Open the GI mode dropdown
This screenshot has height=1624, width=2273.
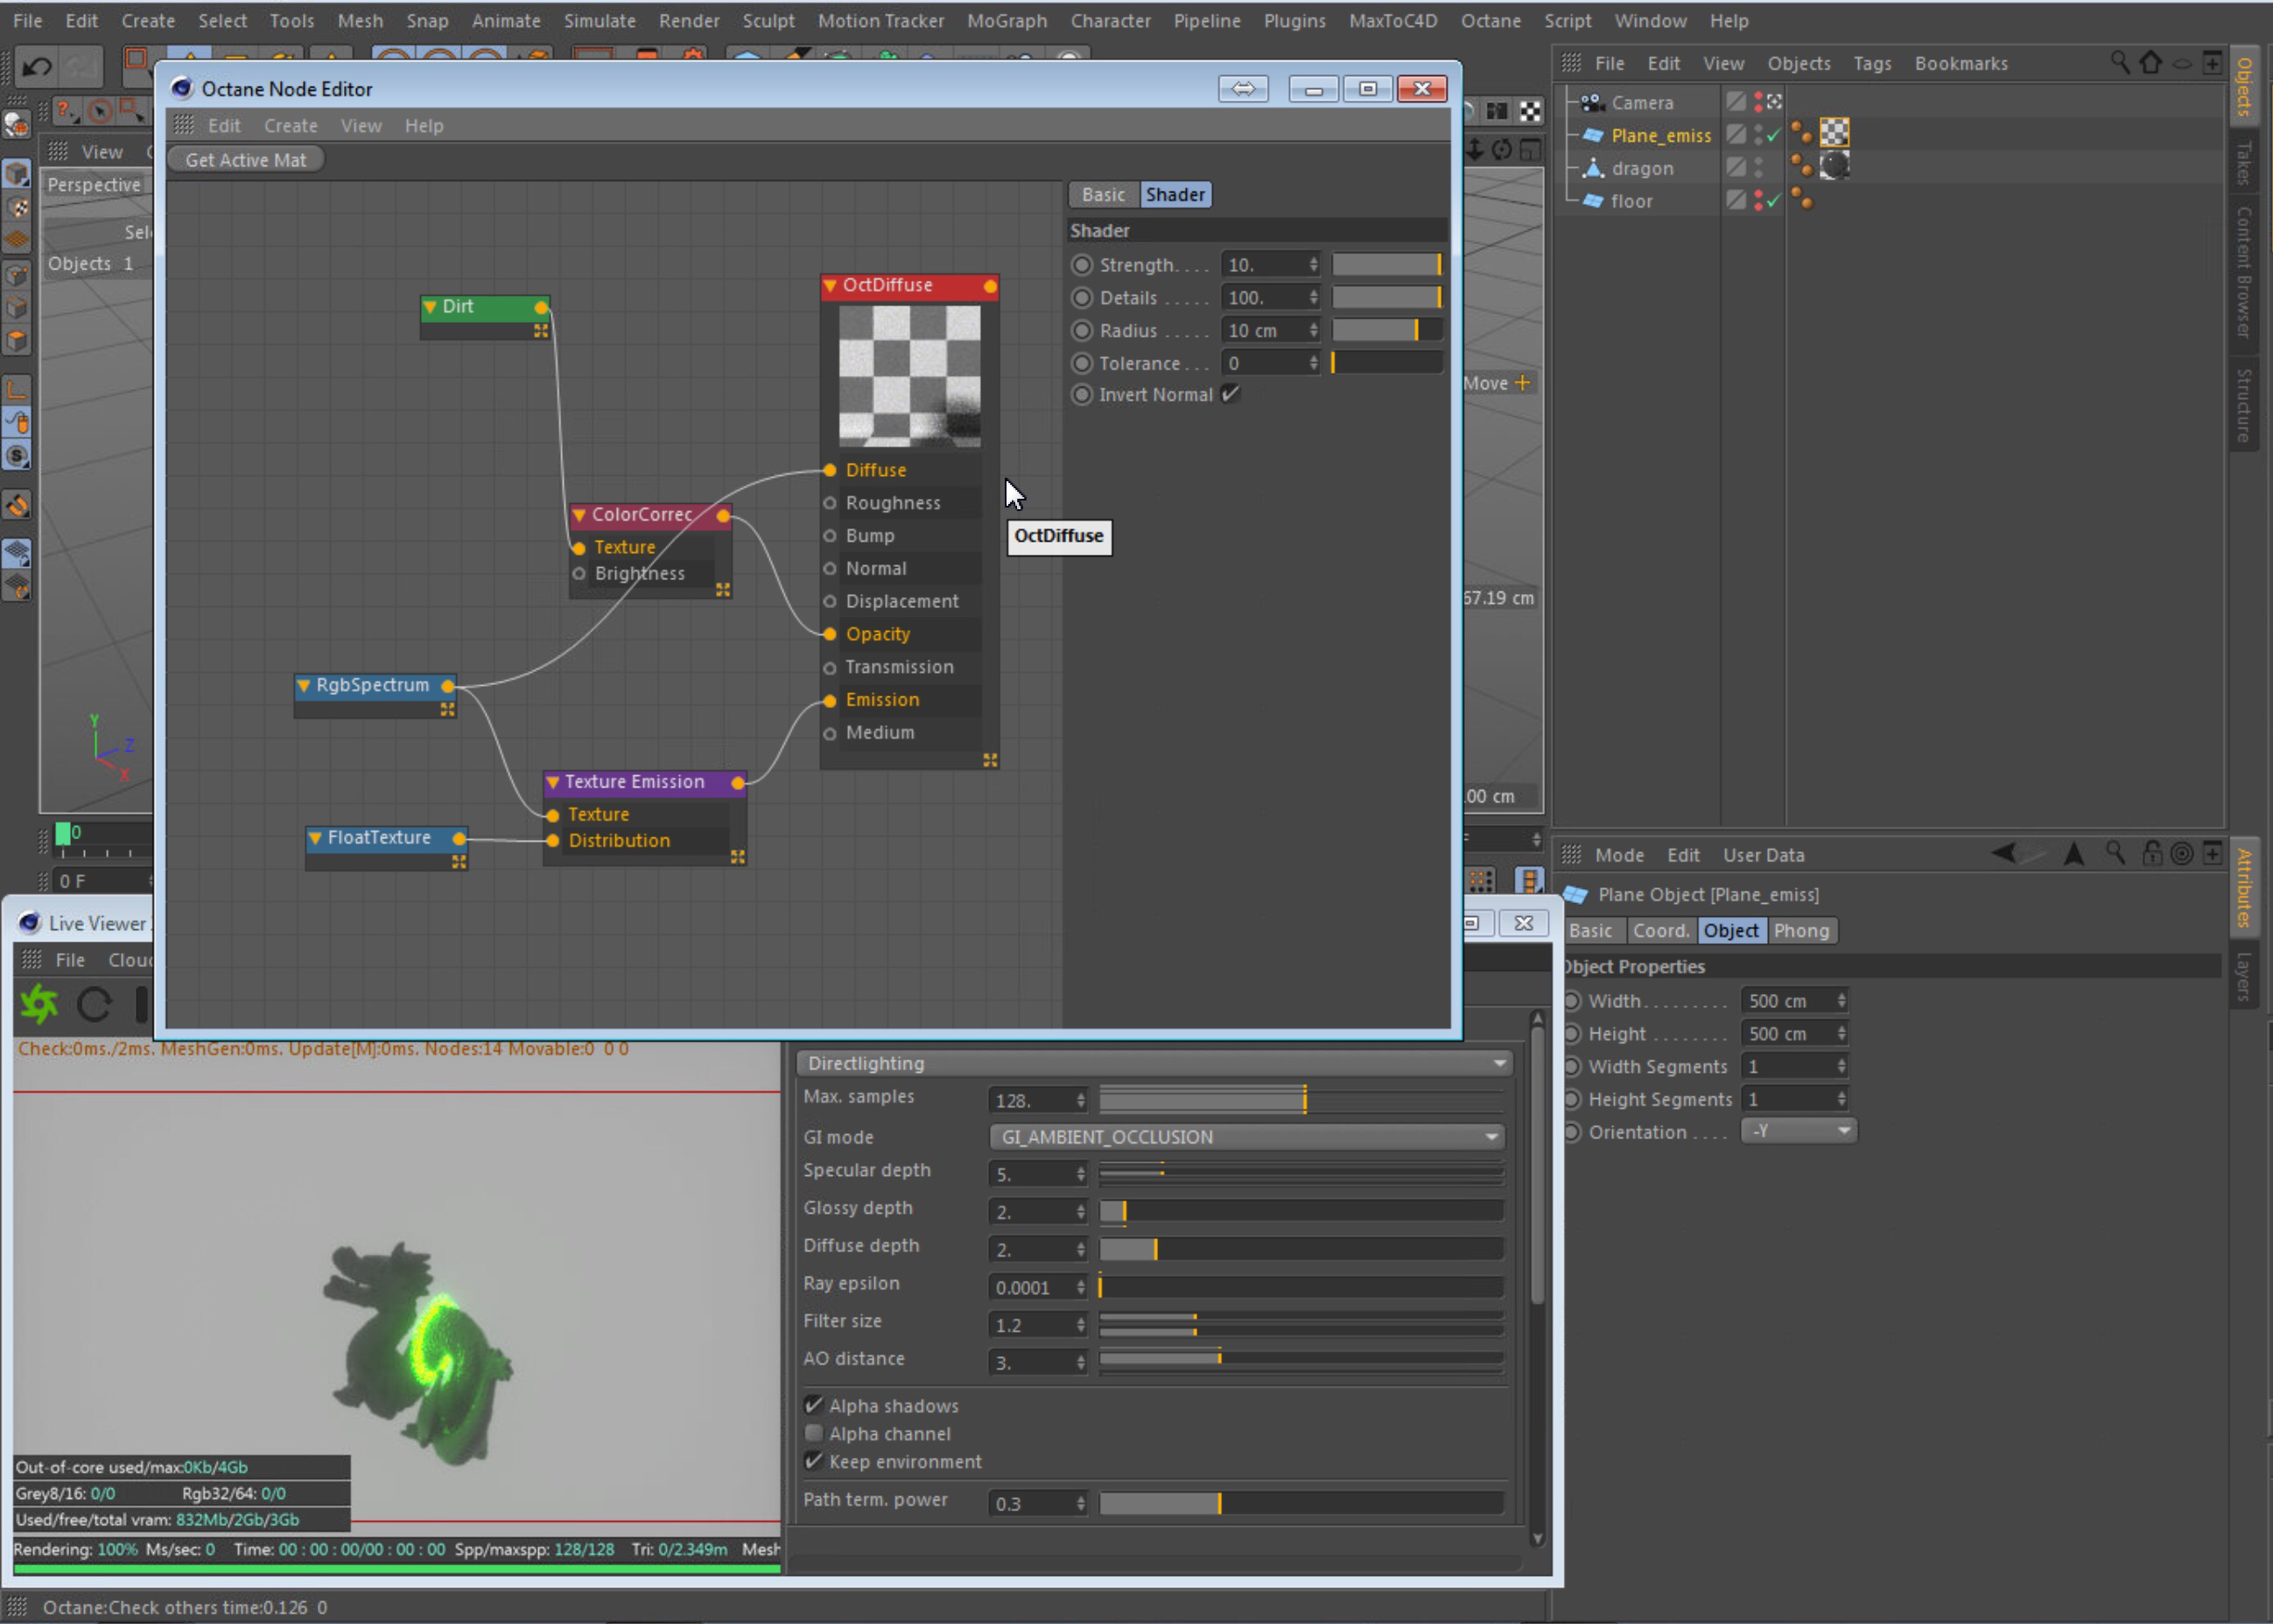coord(1246,1137)
